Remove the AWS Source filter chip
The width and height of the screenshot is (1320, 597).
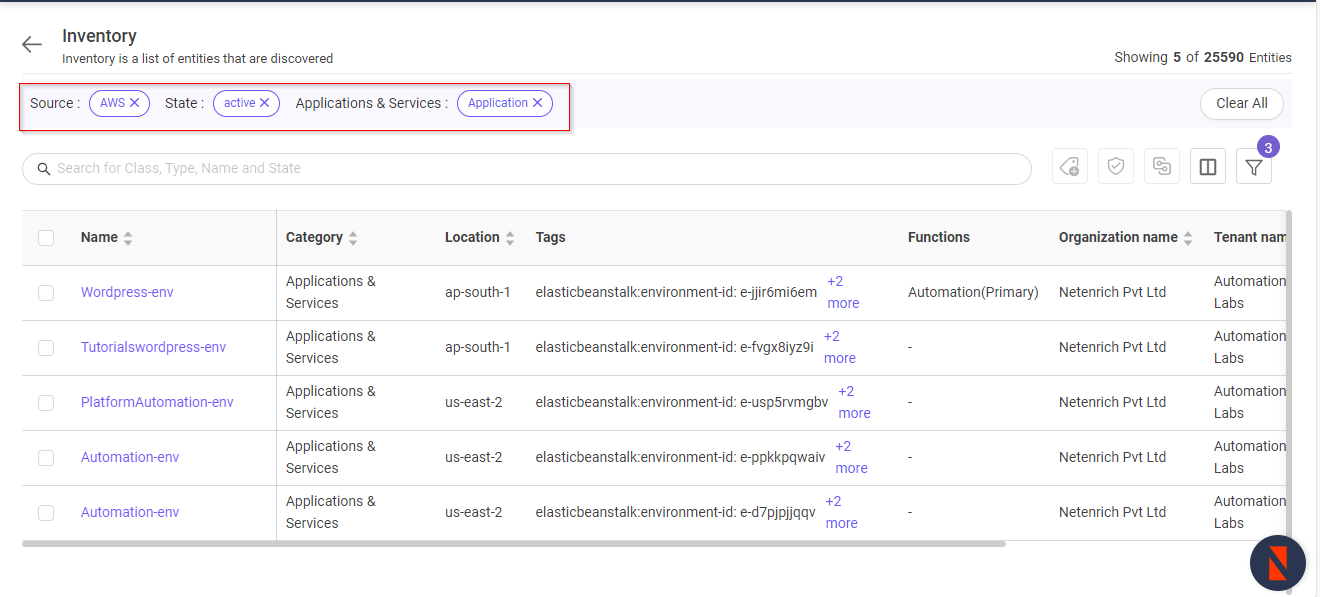[136, 102]
